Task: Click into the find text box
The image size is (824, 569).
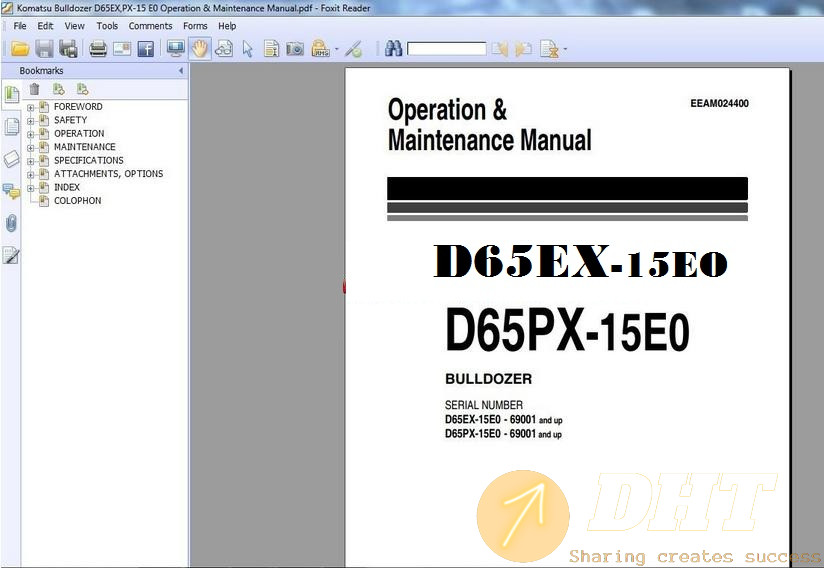Action: 447,49
